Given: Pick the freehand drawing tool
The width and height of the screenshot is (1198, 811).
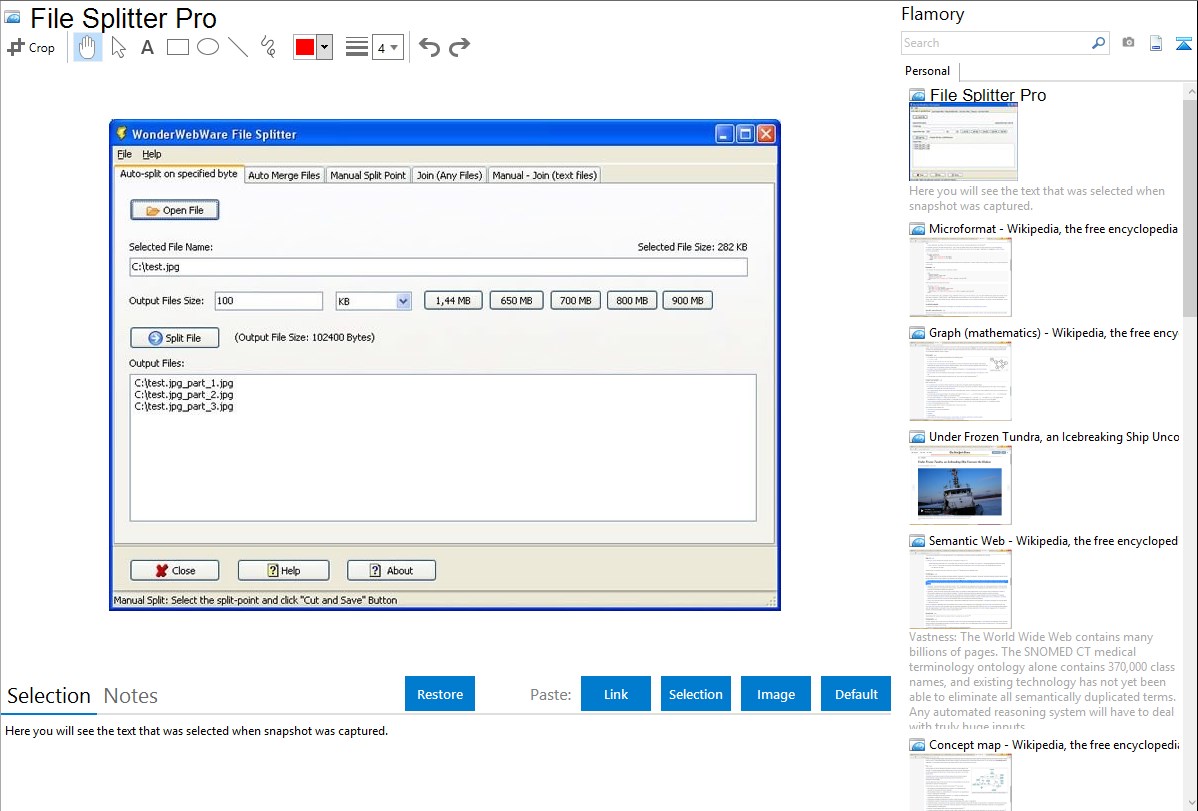Looking at the screenshot, I should [268, 47].
